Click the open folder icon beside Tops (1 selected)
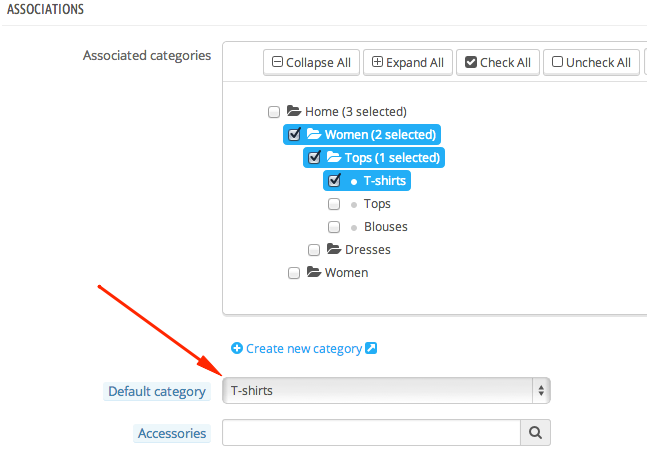Screen dimensions: 647x452 click(334, 157)
